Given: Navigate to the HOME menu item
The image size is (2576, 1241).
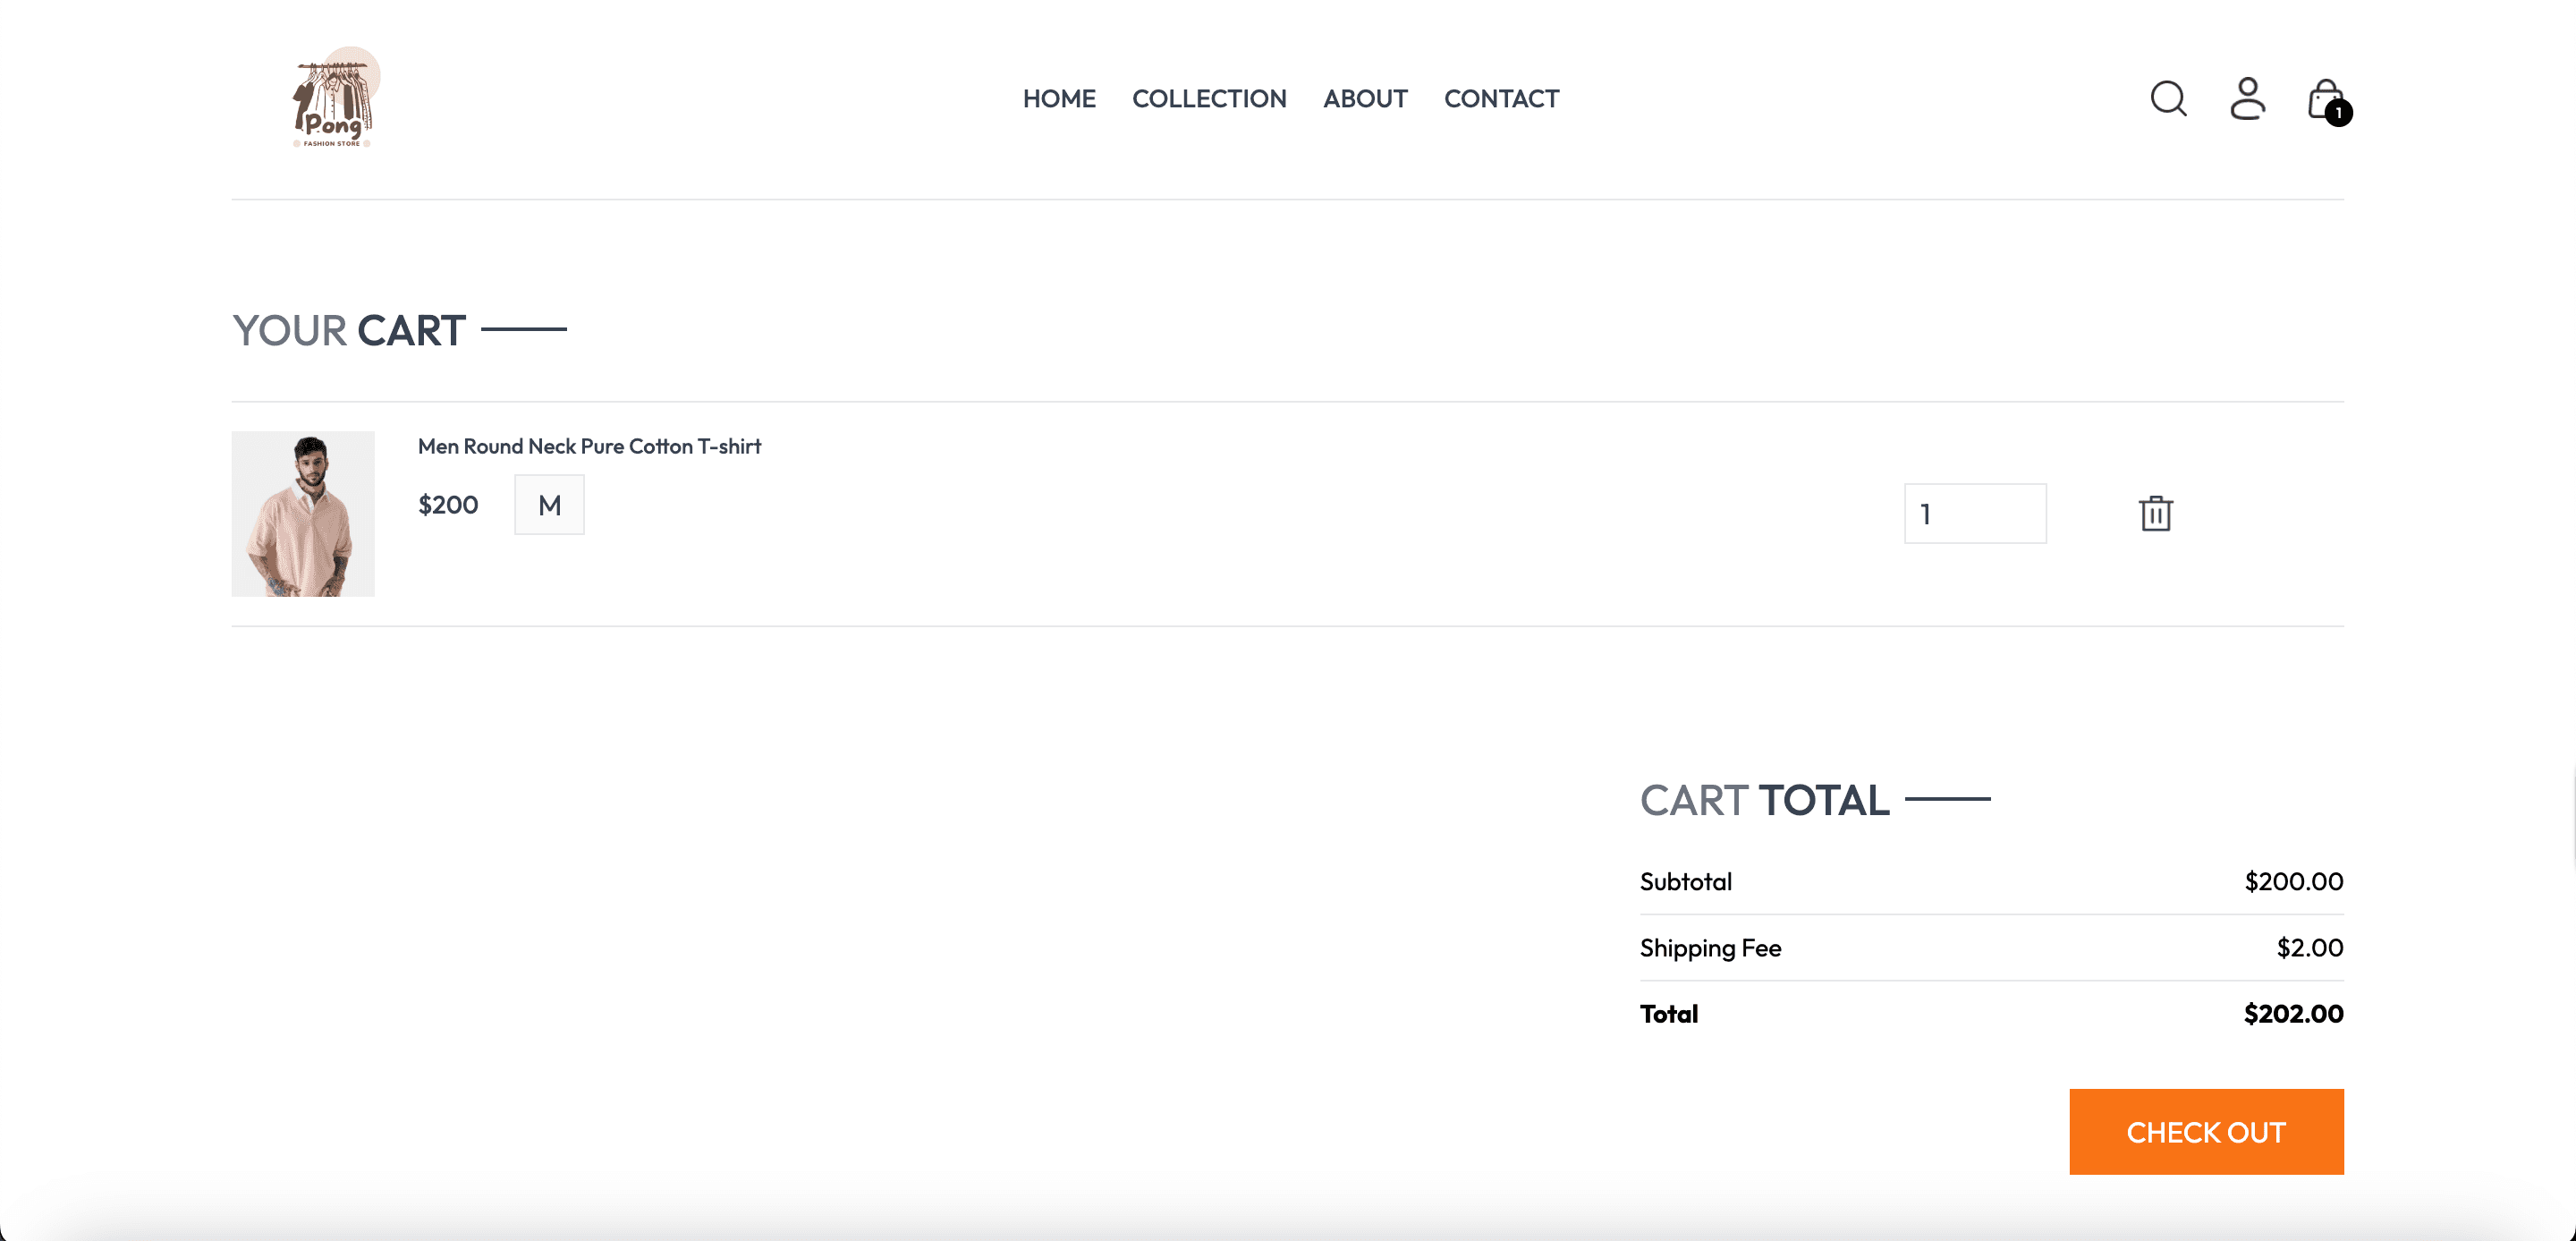Looking at the screenshot, I should pyautogui.click(x=1058, y=98).
